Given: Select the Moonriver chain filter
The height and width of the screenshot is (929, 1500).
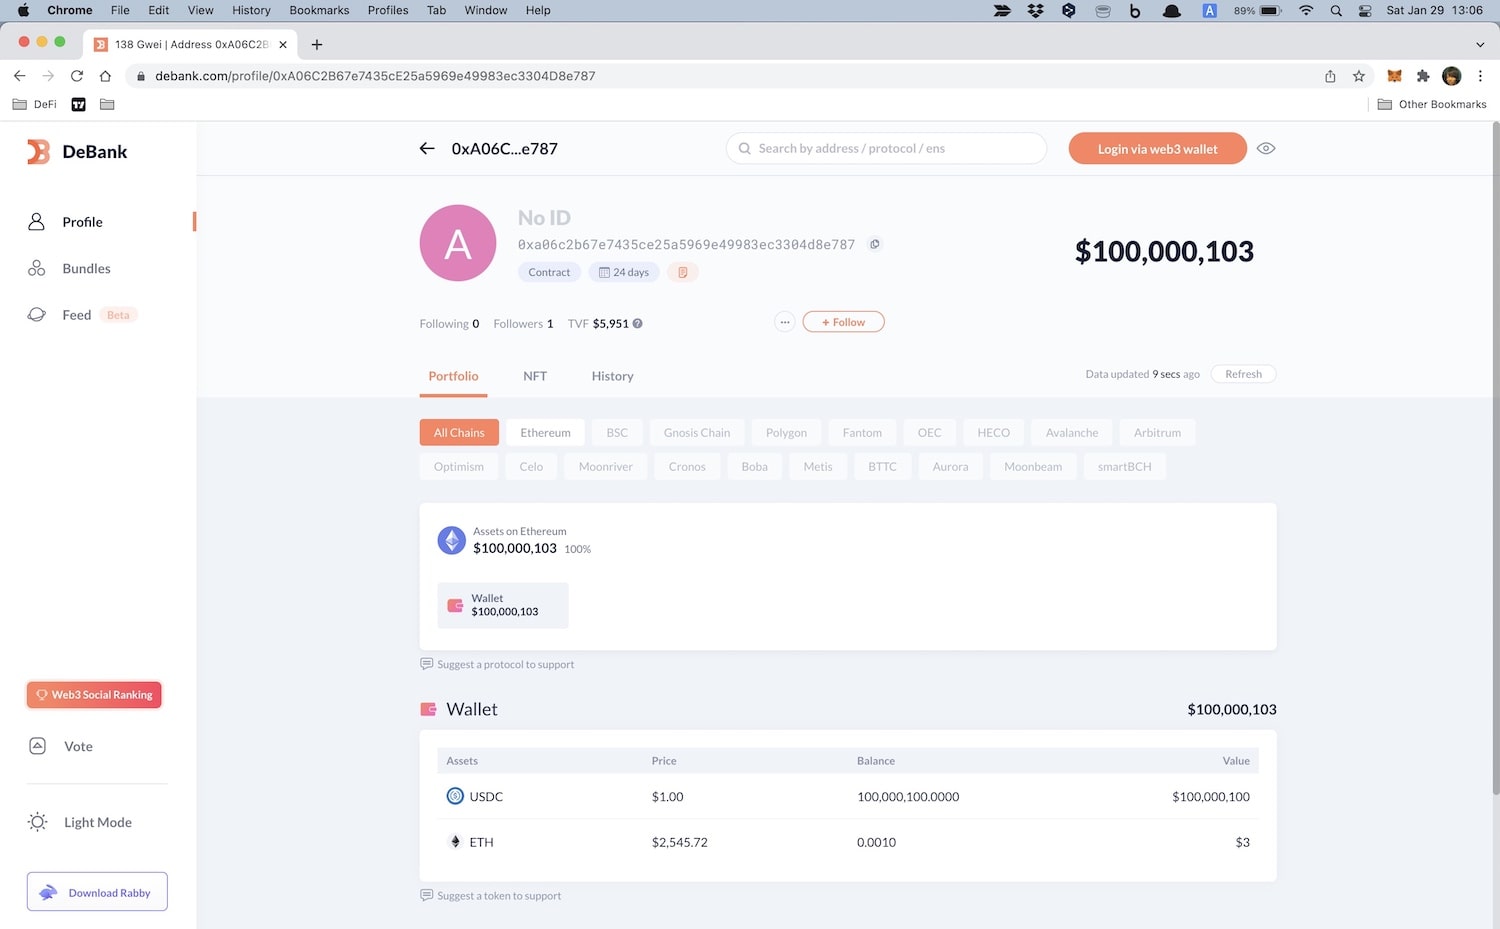Looking at the screenshot, I should point(605,466).
